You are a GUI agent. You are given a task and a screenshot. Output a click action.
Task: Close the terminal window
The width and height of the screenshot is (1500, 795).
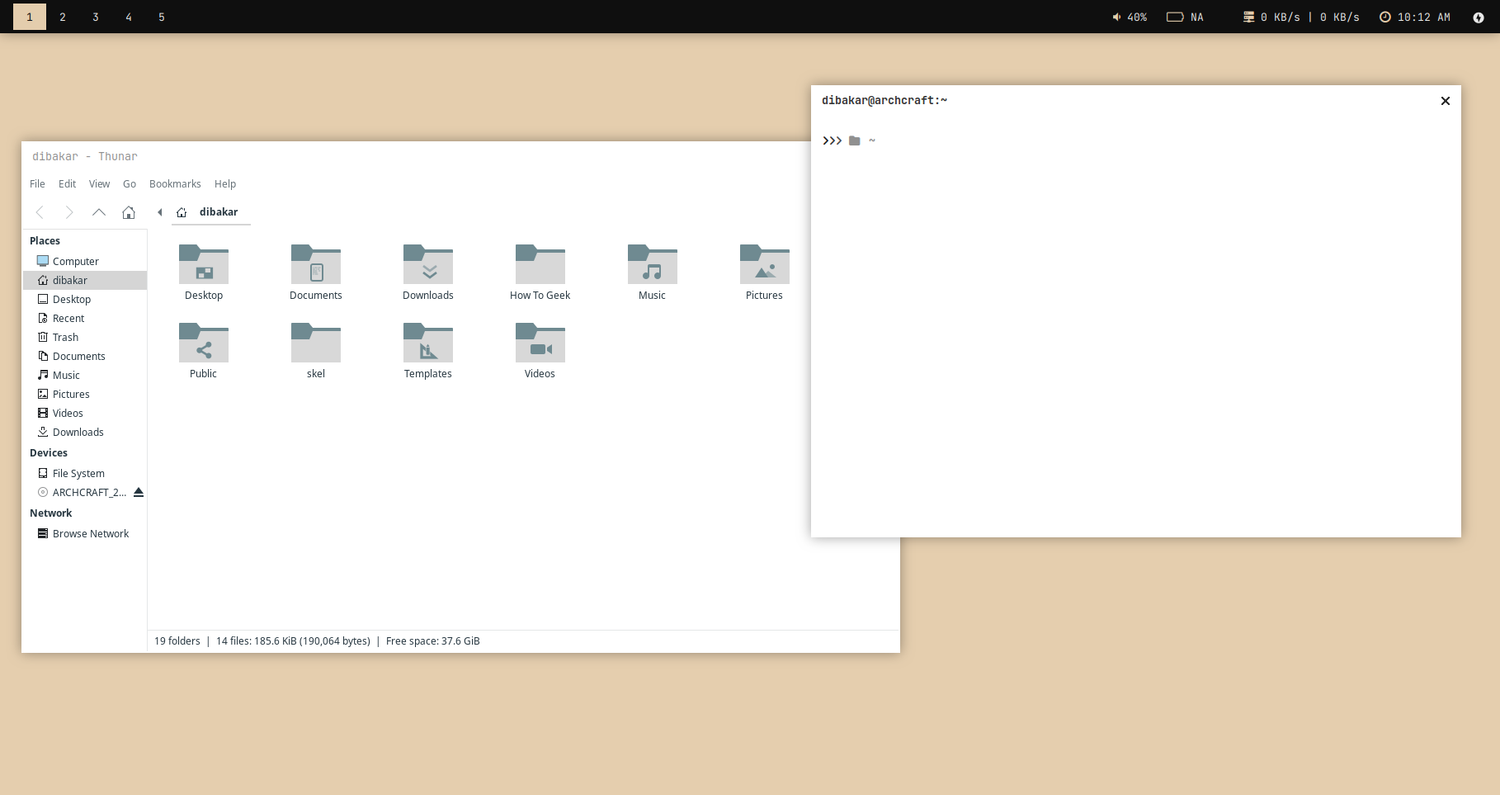1445,101
